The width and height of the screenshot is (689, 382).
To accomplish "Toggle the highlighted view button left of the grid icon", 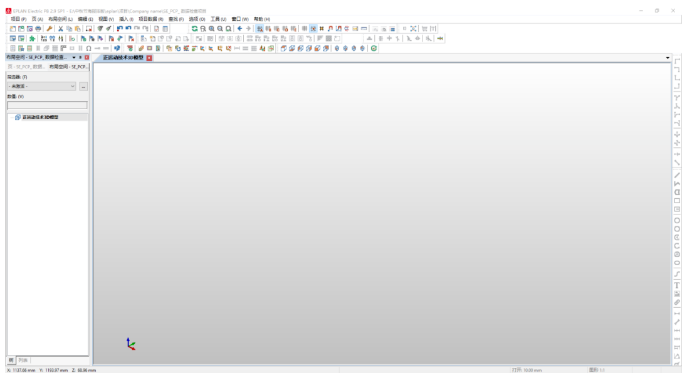I will (x=313, y=29).
